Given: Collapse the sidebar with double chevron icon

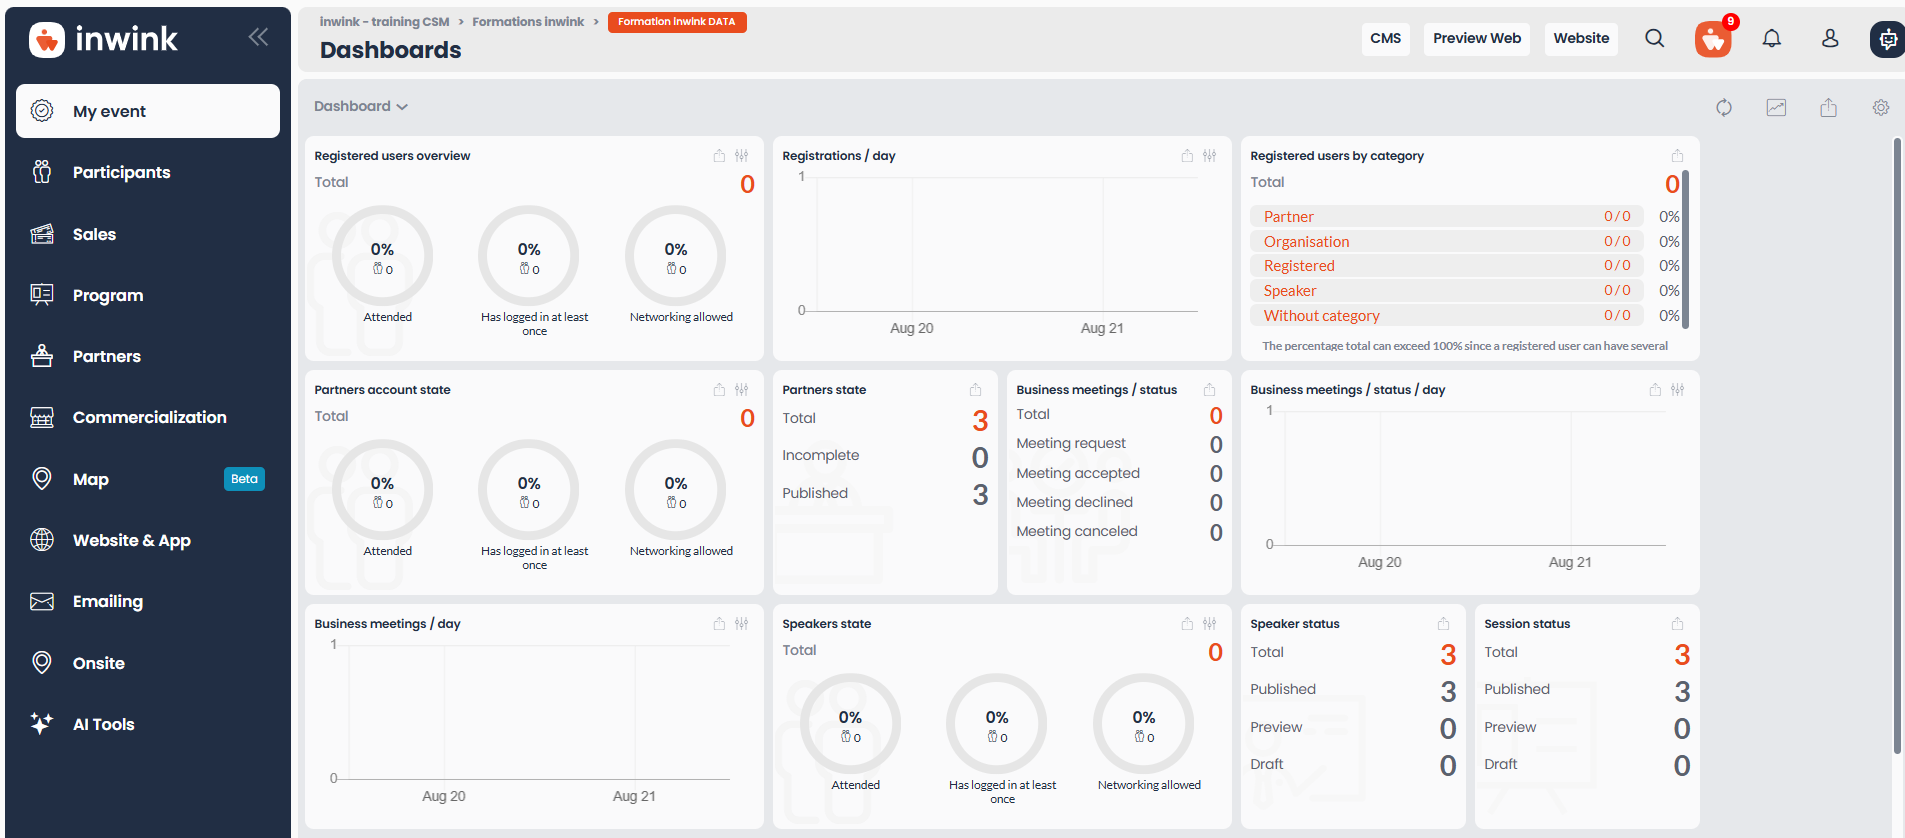Looking at the screenshot, I should coord(258,37).
